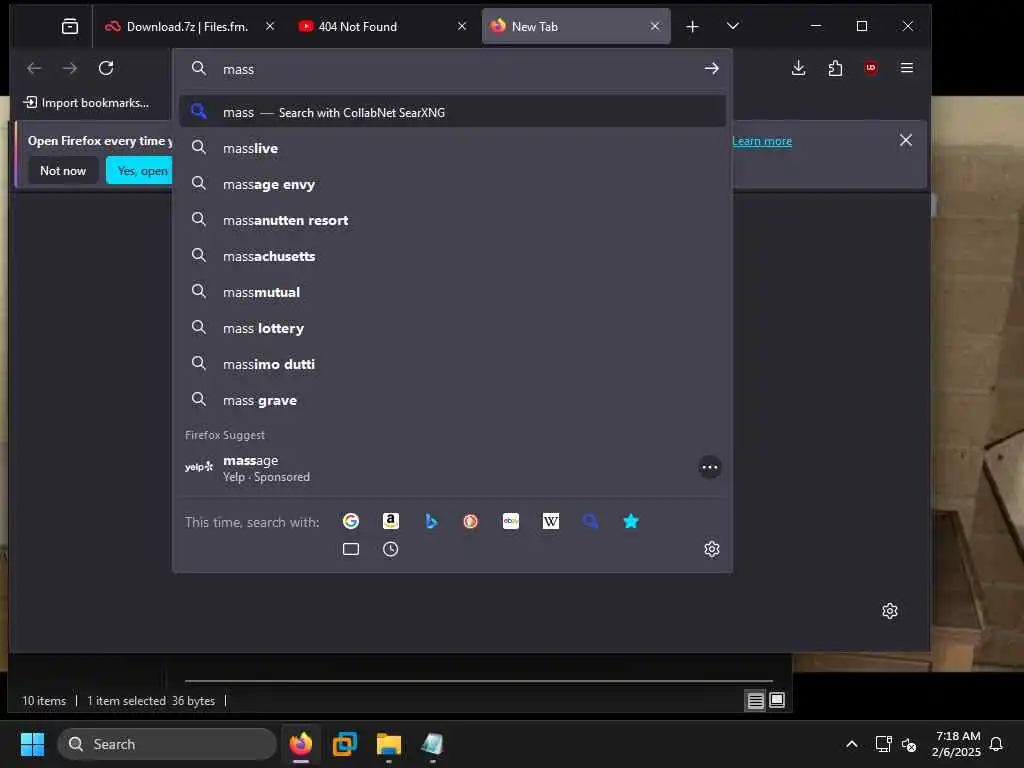This screenshot has height=768, width=1024.
Task: Personalize new tab with gear icon
Action: point(889,611)
